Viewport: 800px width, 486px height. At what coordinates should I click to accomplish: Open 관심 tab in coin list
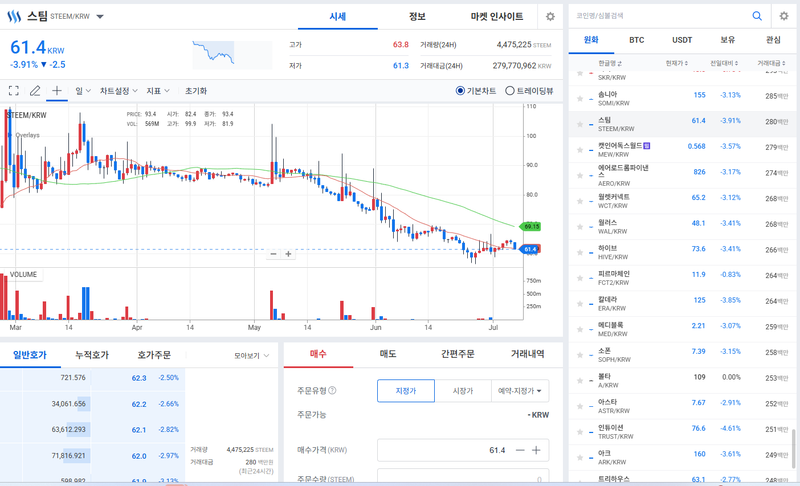(773, 40)
